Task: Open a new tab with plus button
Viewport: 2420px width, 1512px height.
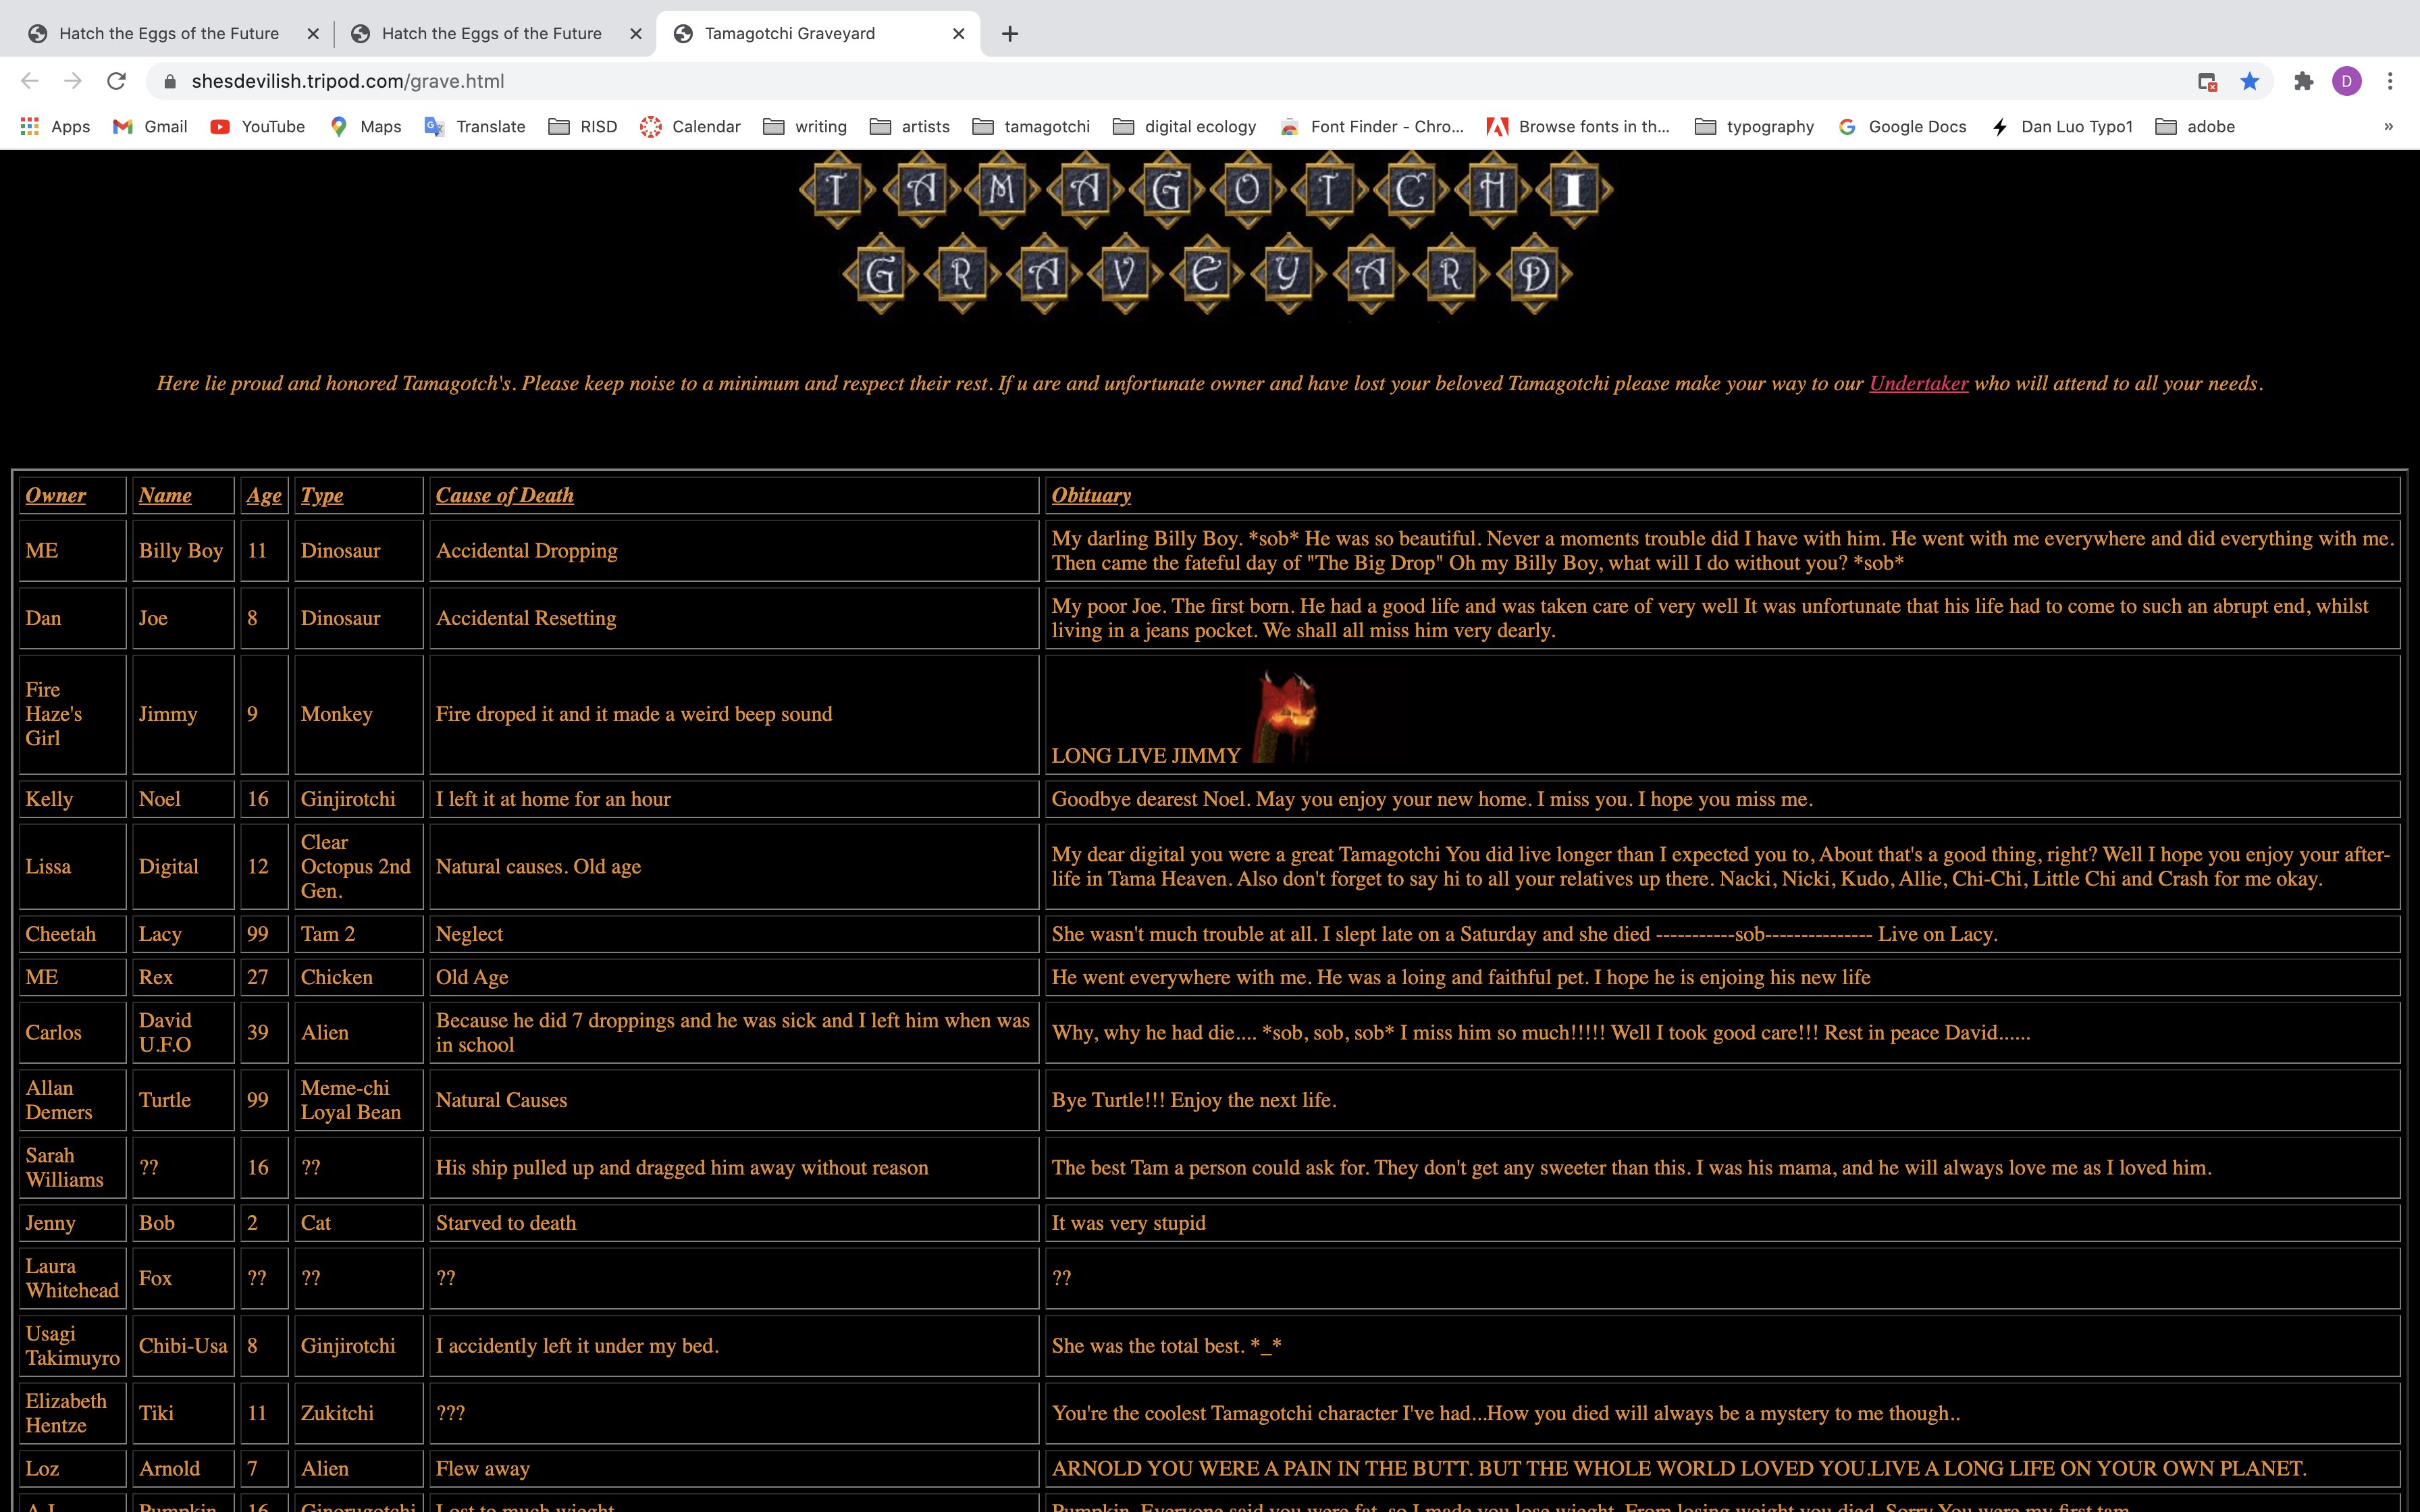Action: (1010, 34)
